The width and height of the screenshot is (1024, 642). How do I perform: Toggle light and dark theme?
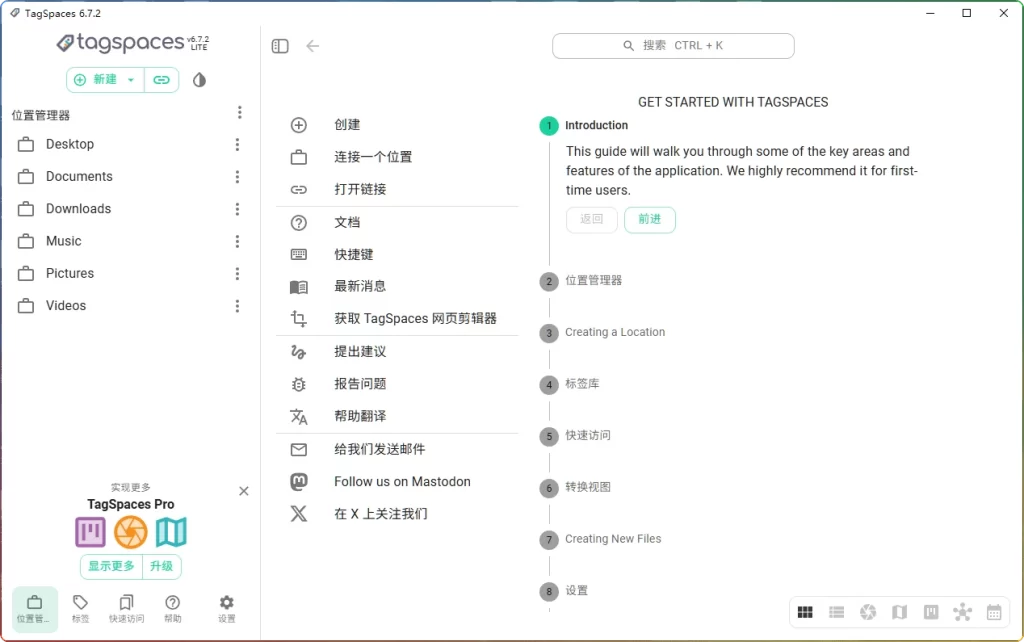[198, 79]
